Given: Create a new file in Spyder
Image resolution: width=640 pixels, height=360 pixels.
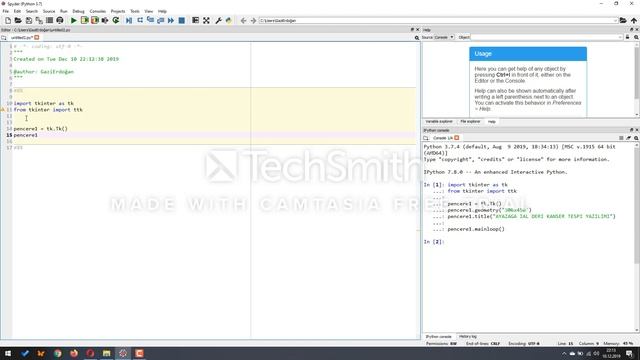Looking at the screenshot, I should point(8,20).
